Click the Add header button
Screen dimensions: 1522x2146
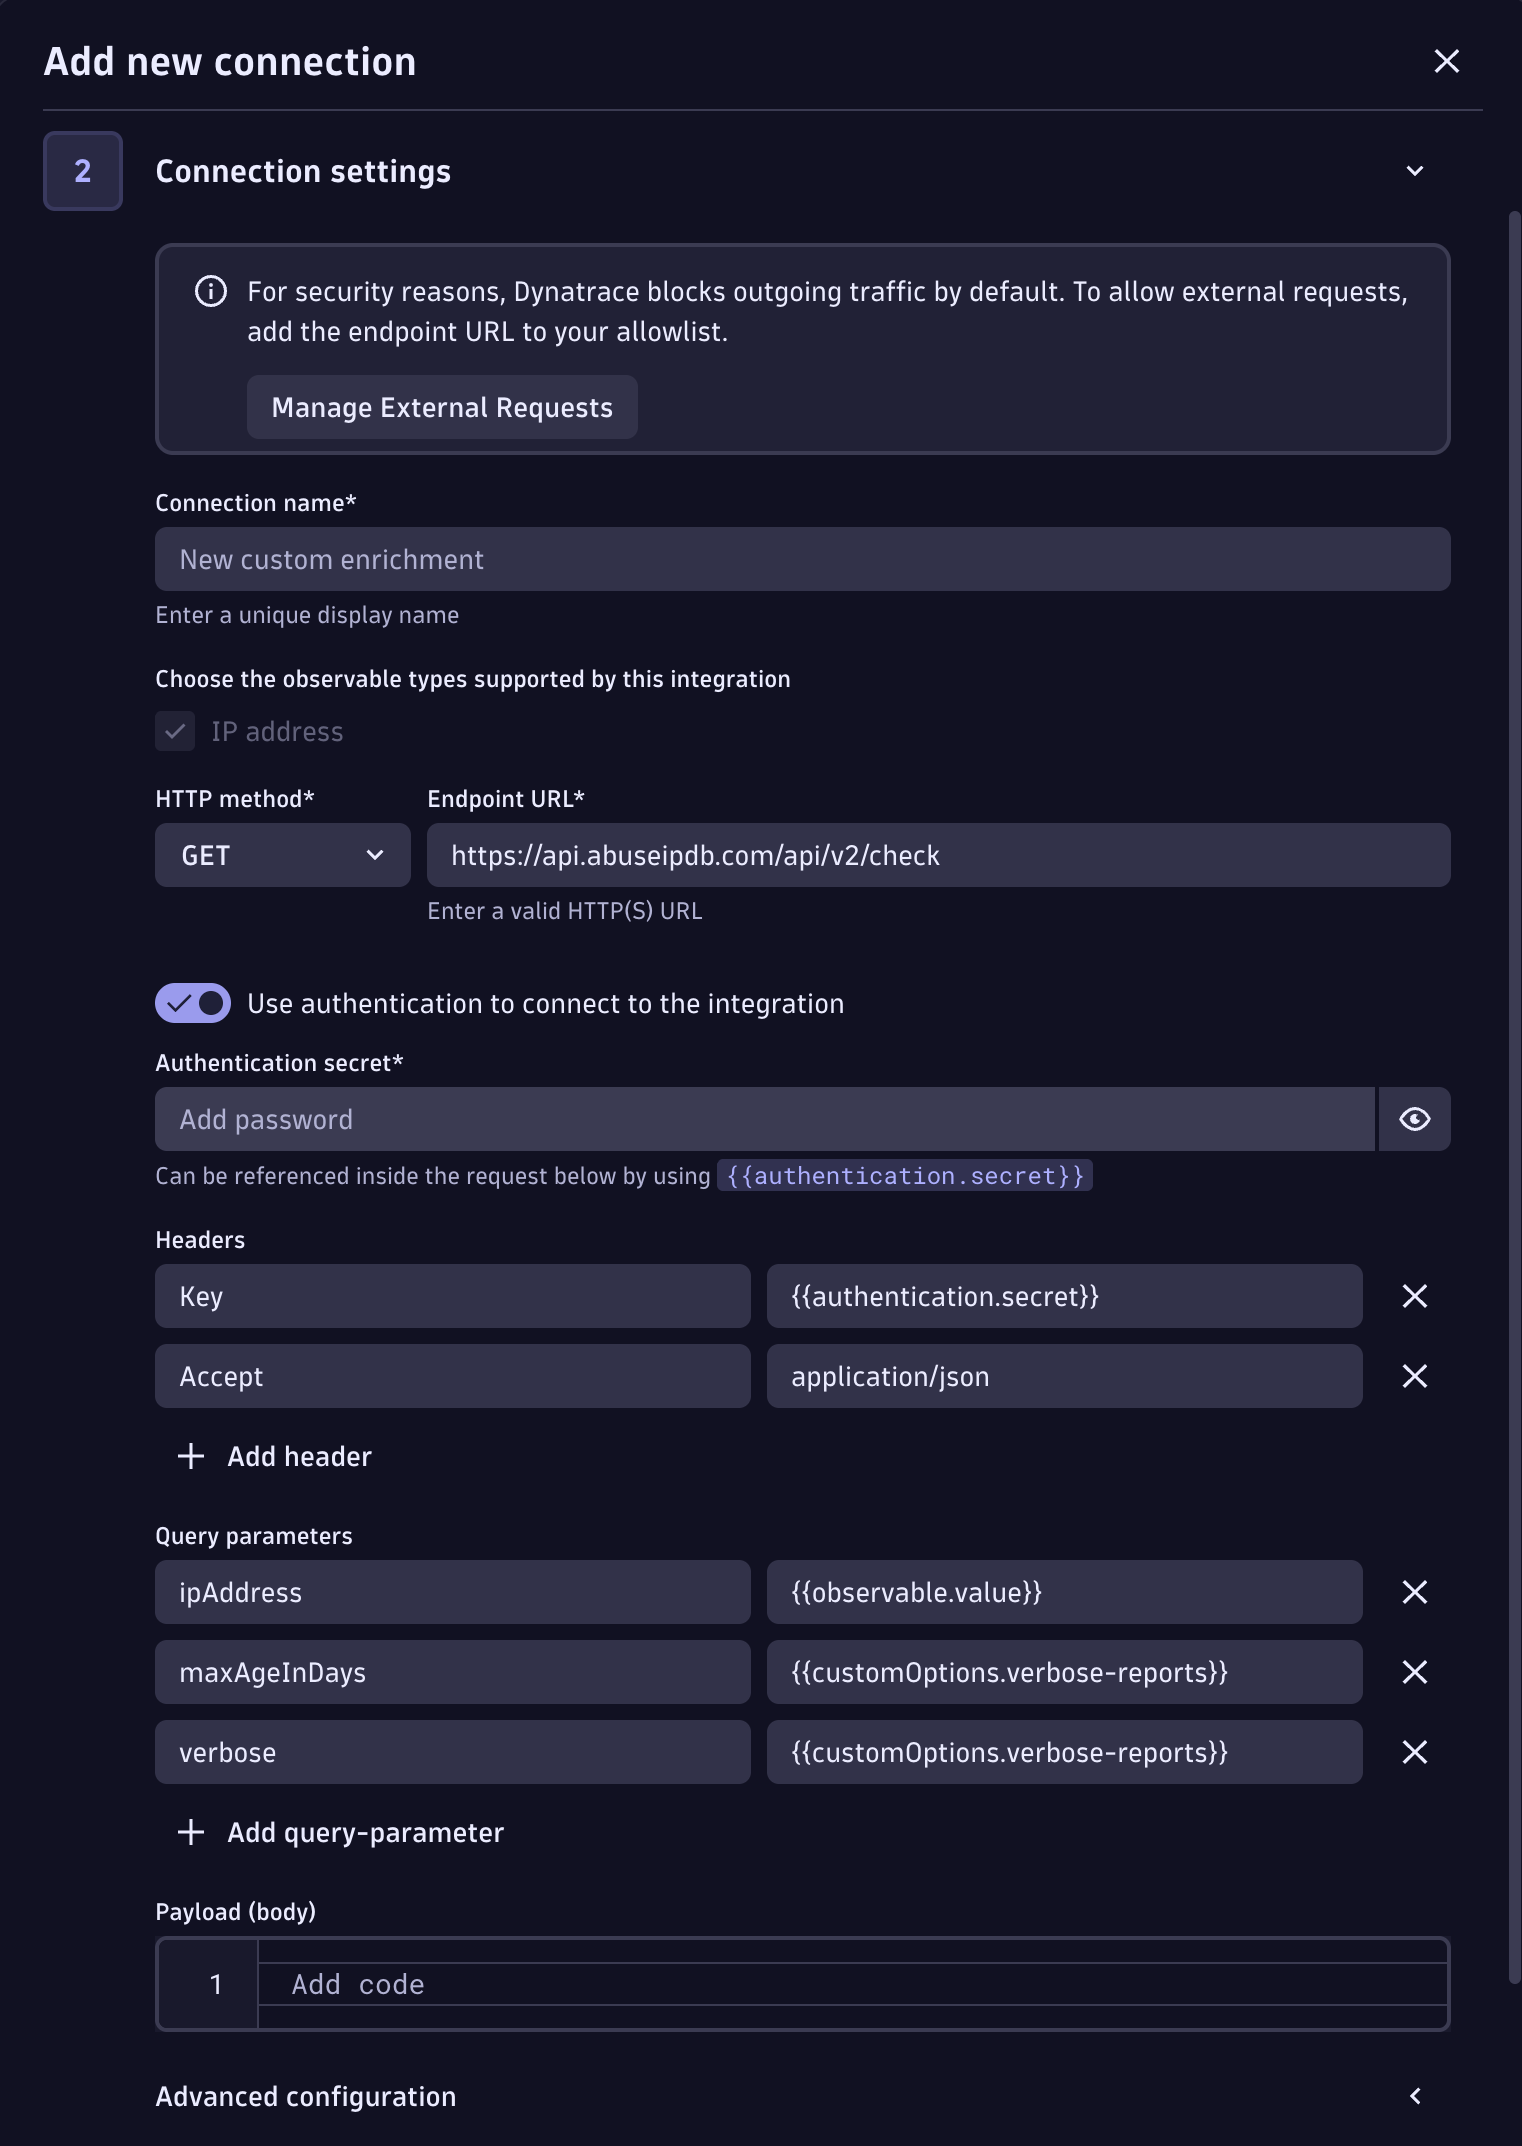274,1456
